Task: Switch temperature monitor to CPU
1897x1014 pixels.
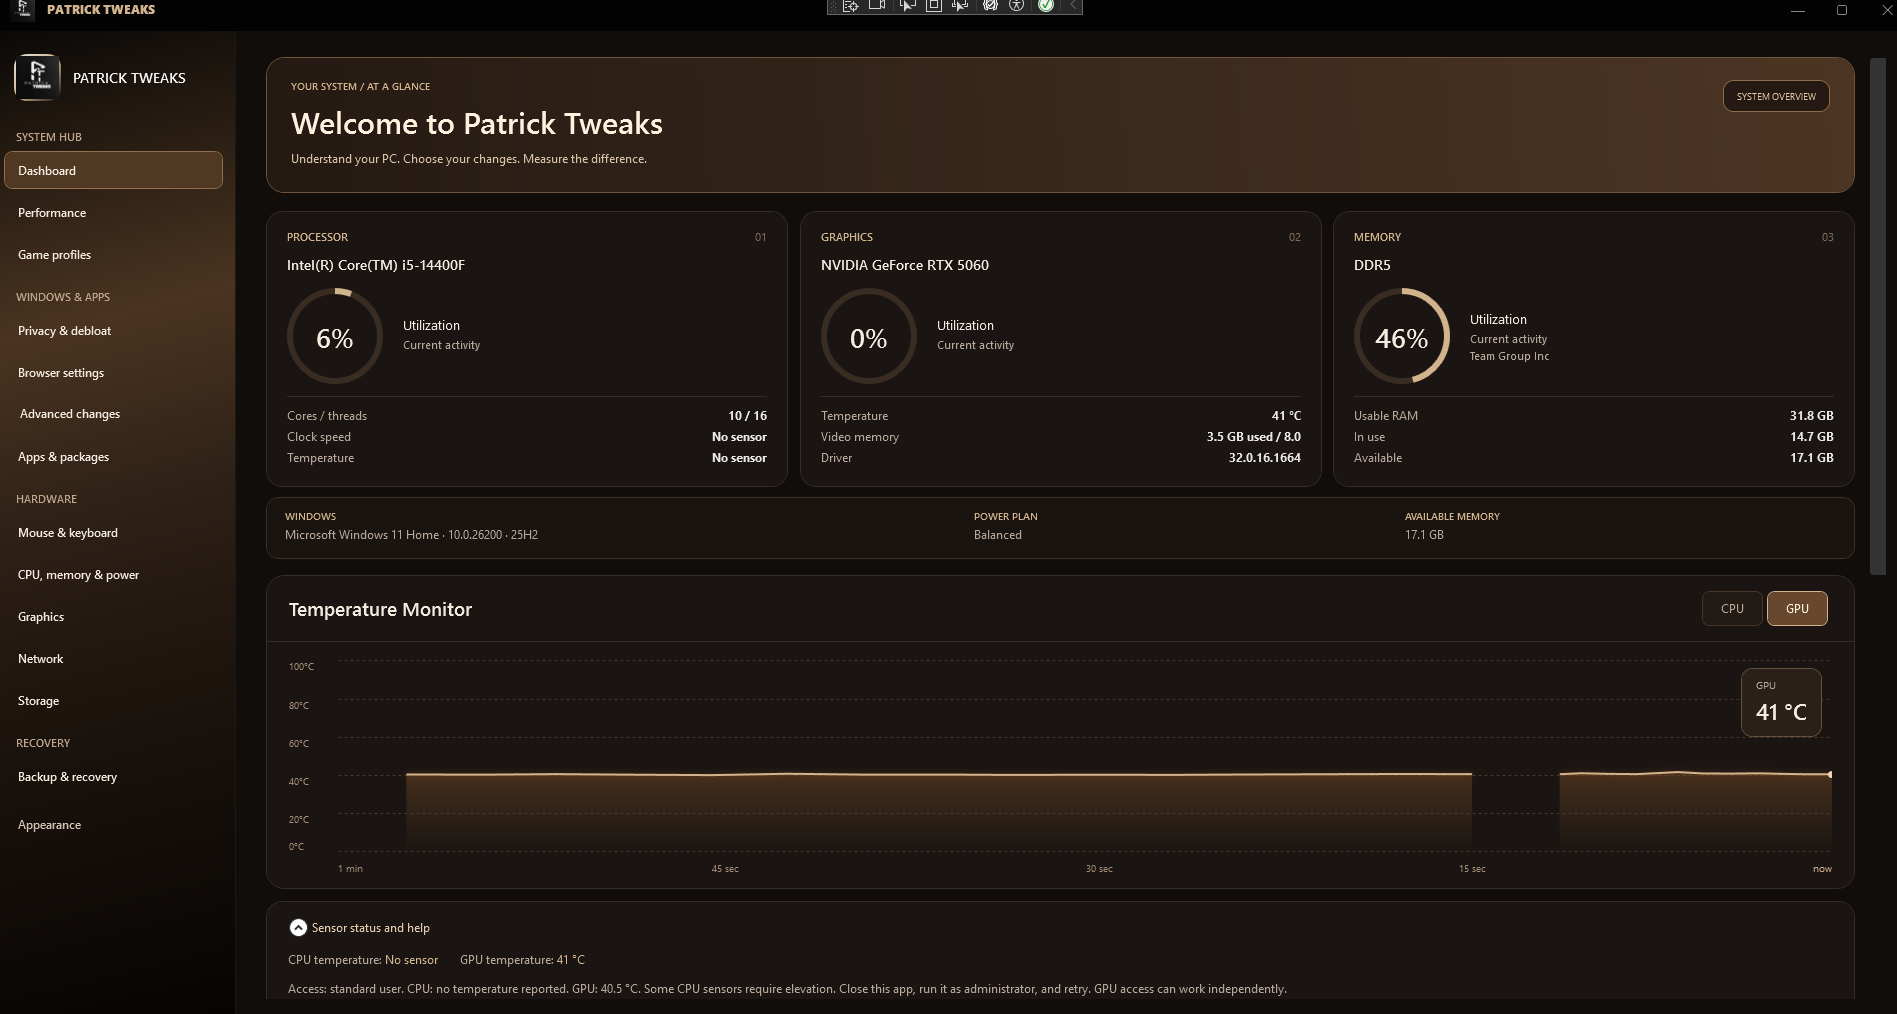Action: [1732, 608]
